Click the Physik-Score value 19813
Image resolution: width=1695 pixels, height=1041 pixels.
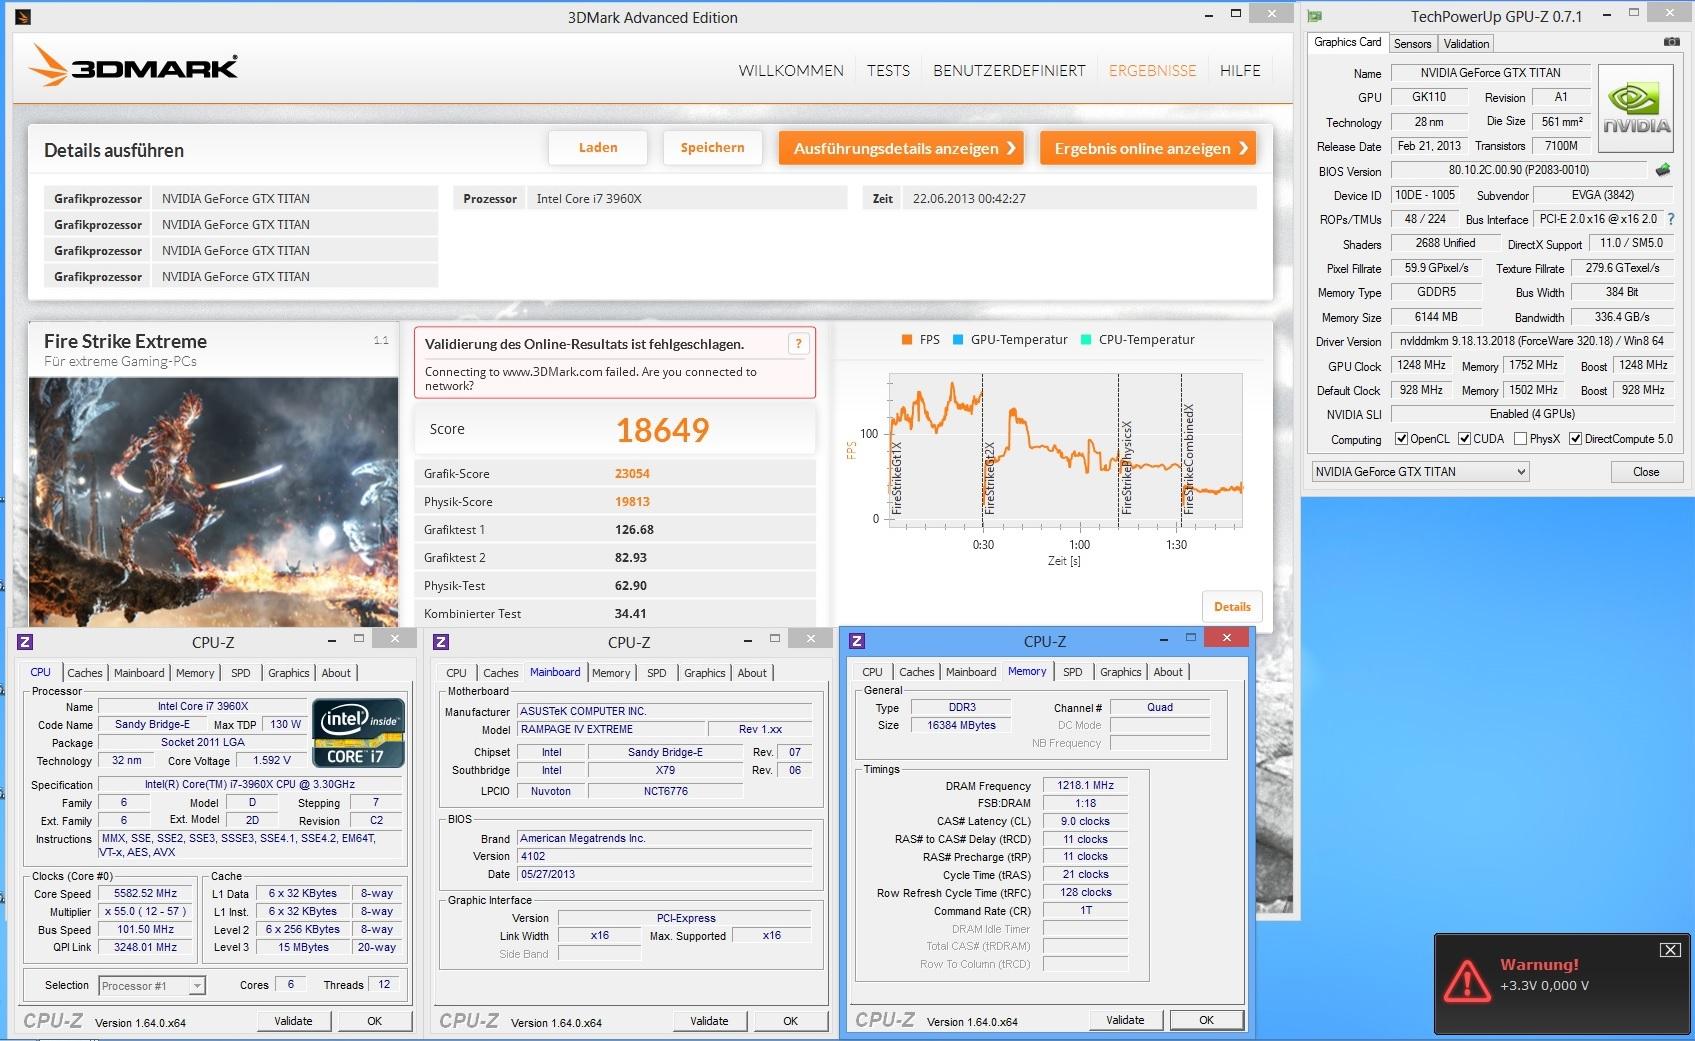click(x=632, y=502)
